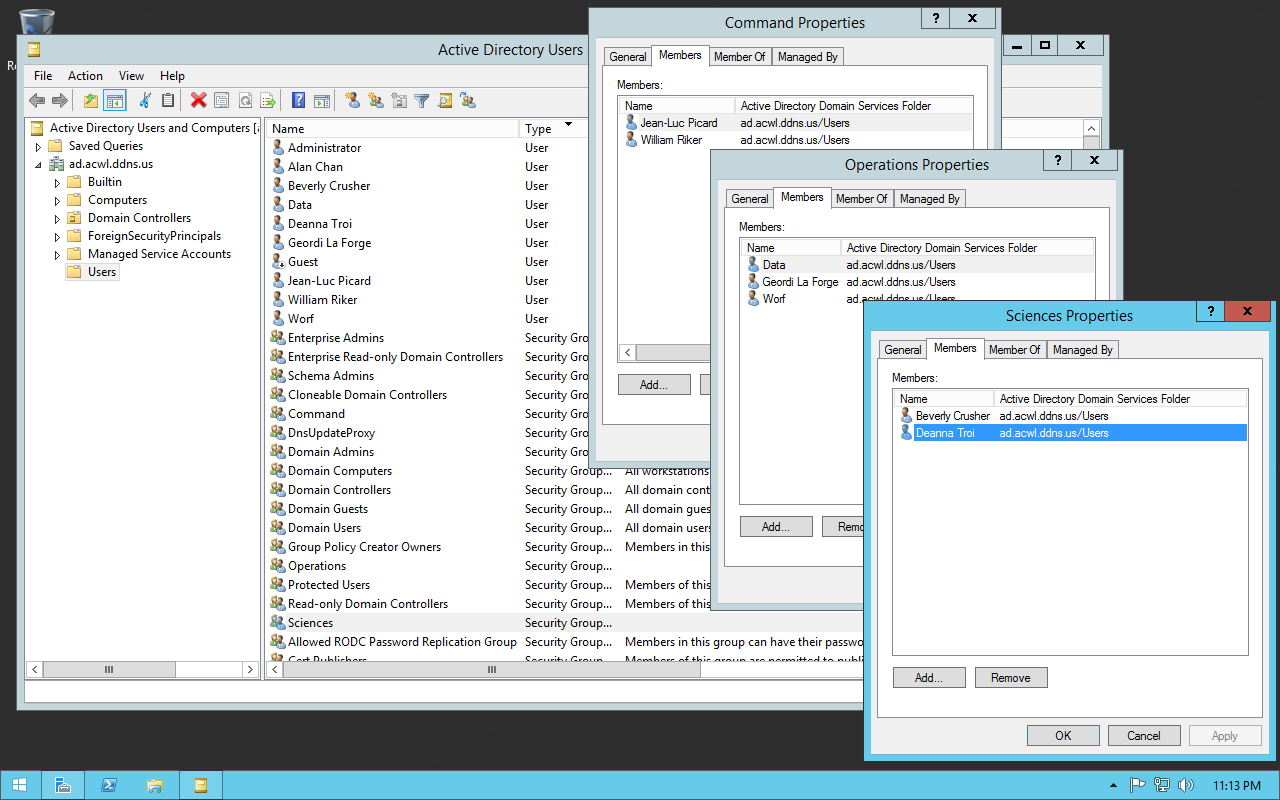Refresh the view with the refresh icon

245,100
